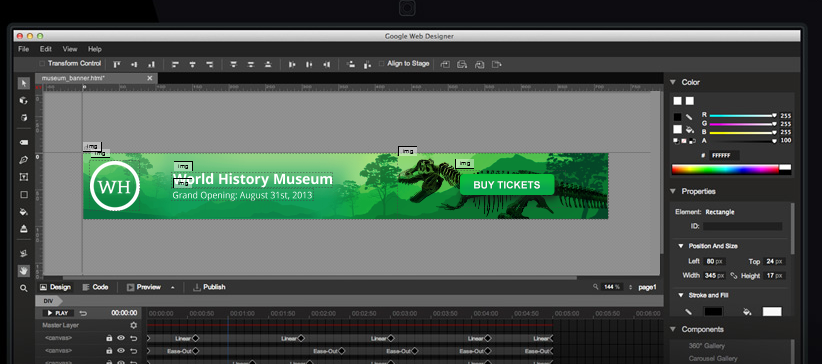Collapse the Position And Size section
This screenshot has width=822, height=364.
[681, 246]
